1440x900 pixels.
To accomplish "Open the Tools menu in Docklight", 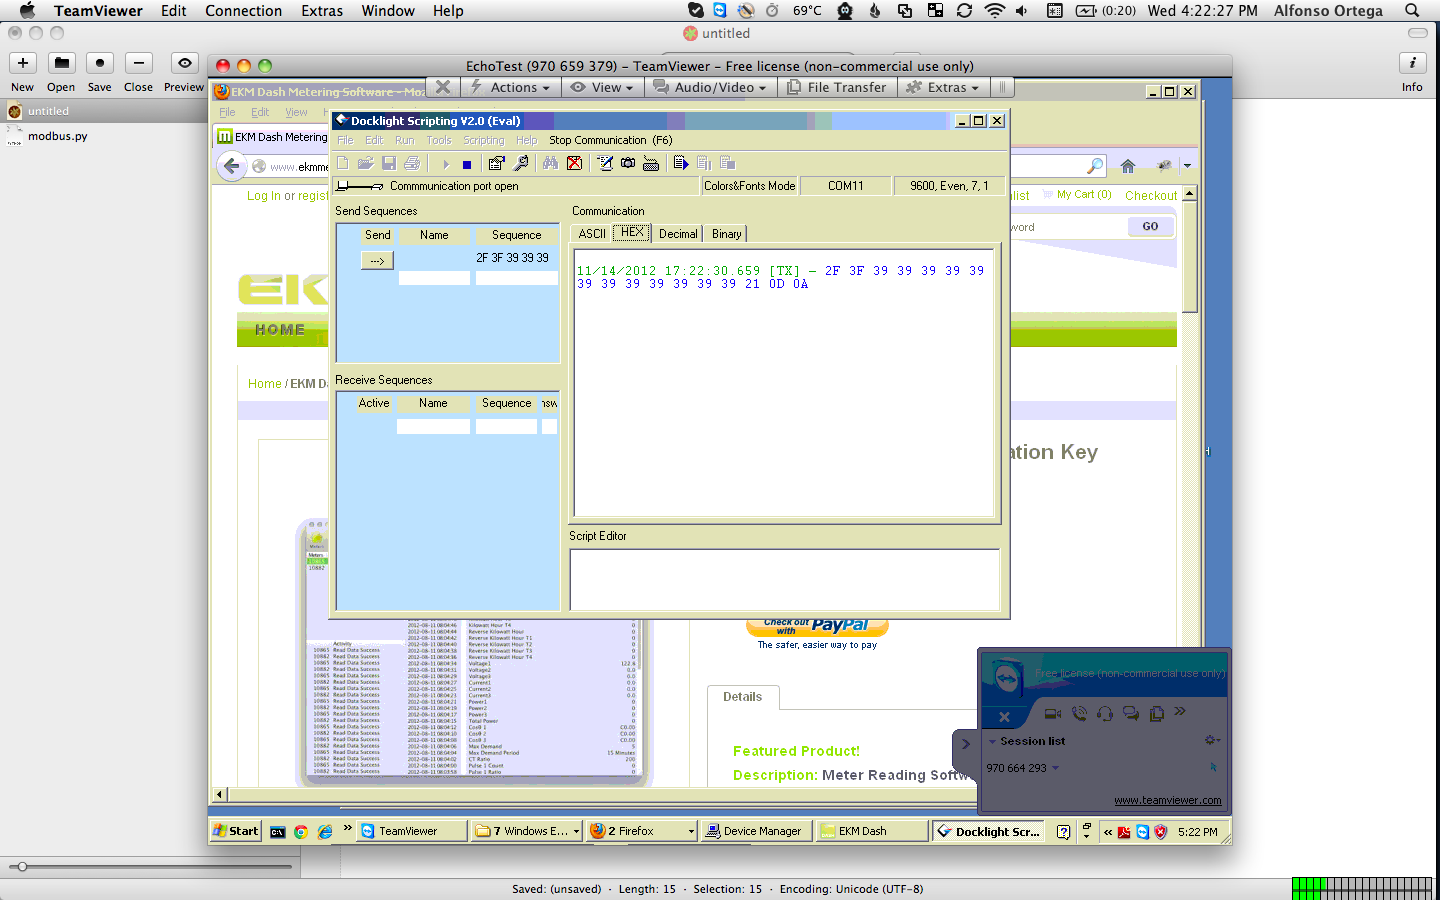I will click(x=439, y=140).
